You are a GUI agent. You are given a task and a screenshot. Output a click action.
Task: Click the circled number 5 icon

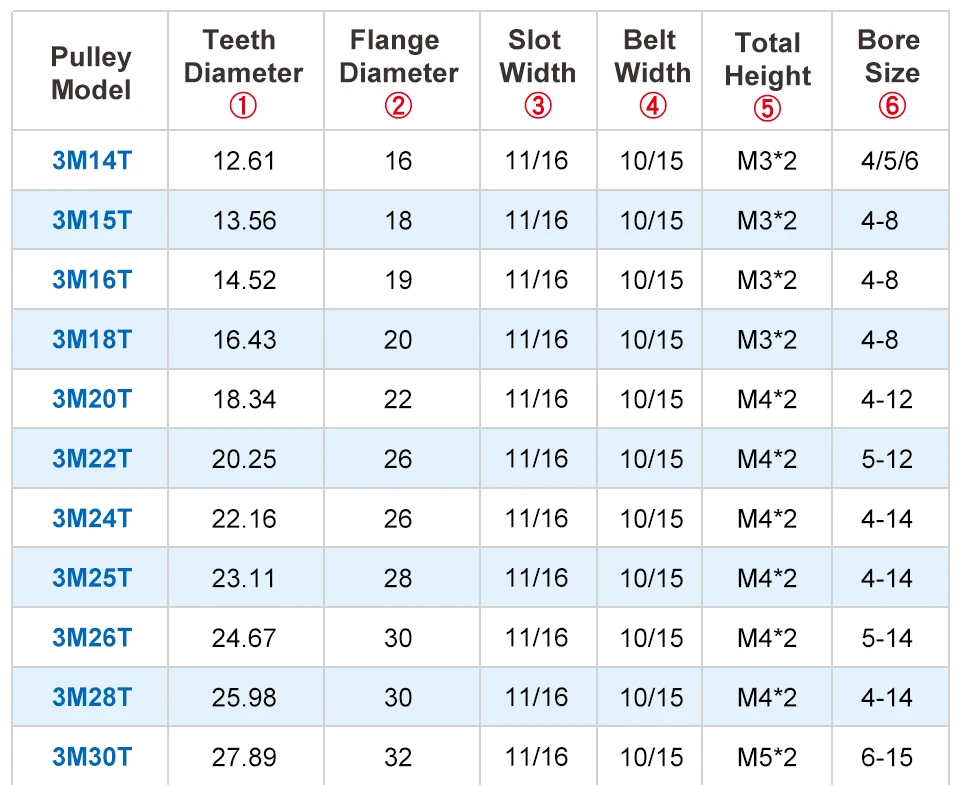pyautogui.click(x=767, y=108)
